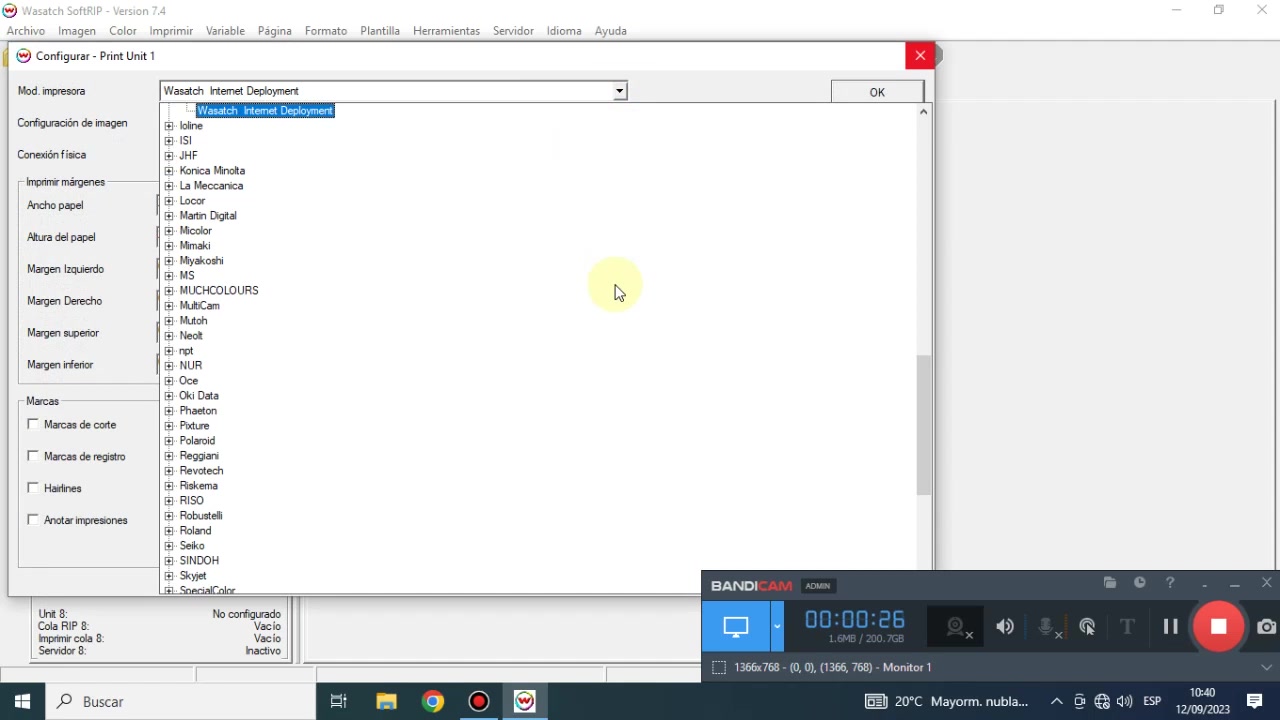Select the MUCHCOLOURS tree entry
This screenshot has width=1280, height=720.
click(x=219, y=291)
